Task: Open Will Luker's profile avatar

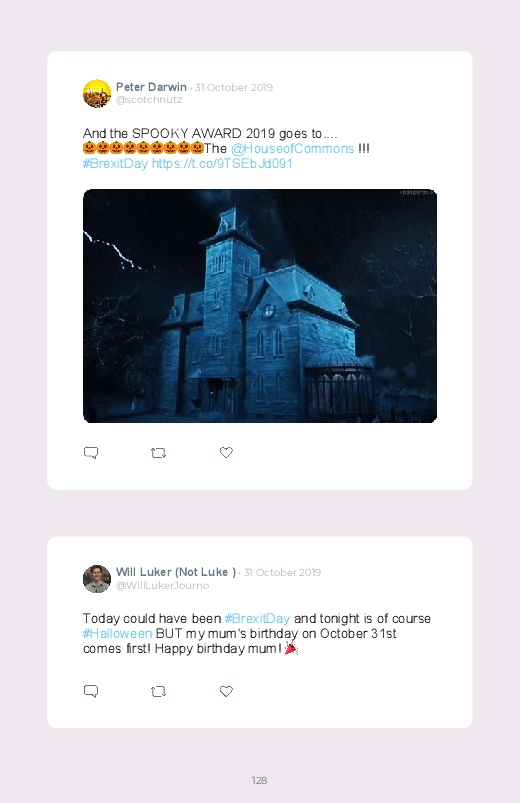Action: click(97, 579)
